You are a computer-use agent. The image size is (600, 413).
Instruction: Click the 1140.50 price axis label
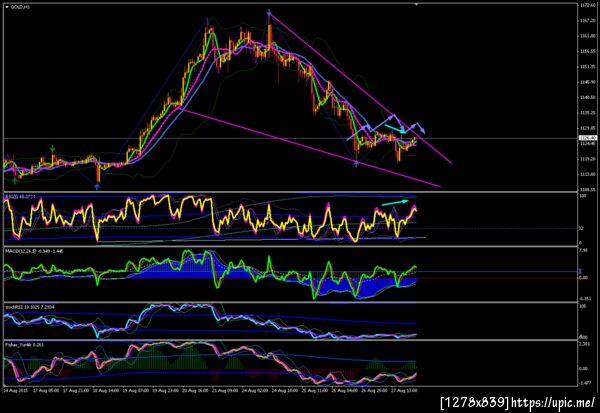click(587, 97)
